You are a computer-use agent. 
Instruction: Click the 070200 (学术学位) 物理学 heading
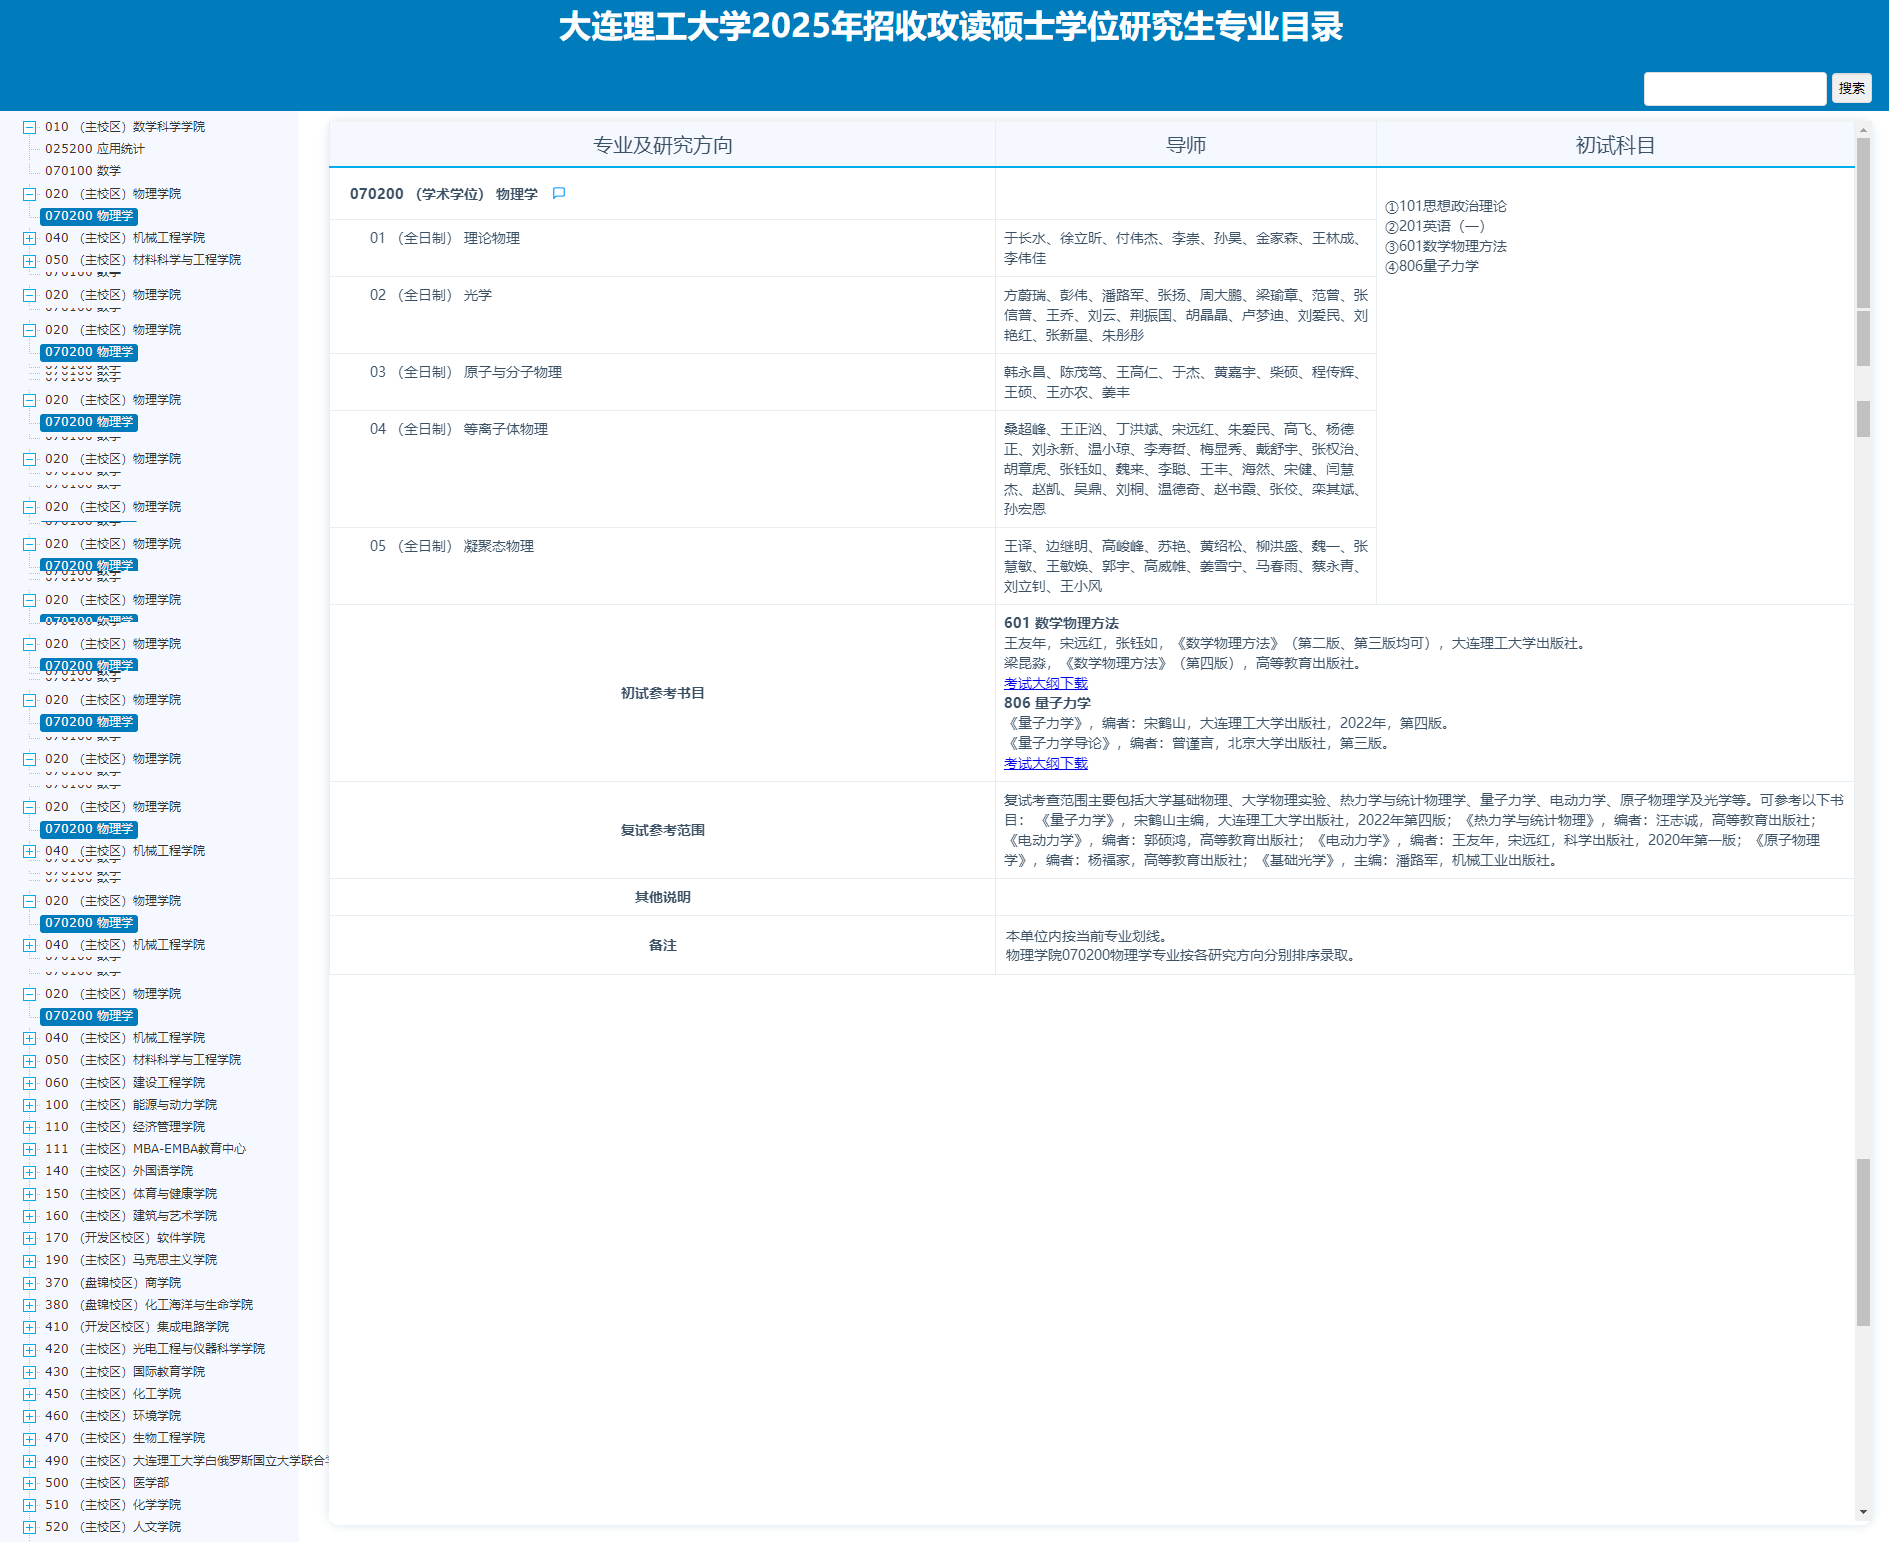[x=443, y=194]
